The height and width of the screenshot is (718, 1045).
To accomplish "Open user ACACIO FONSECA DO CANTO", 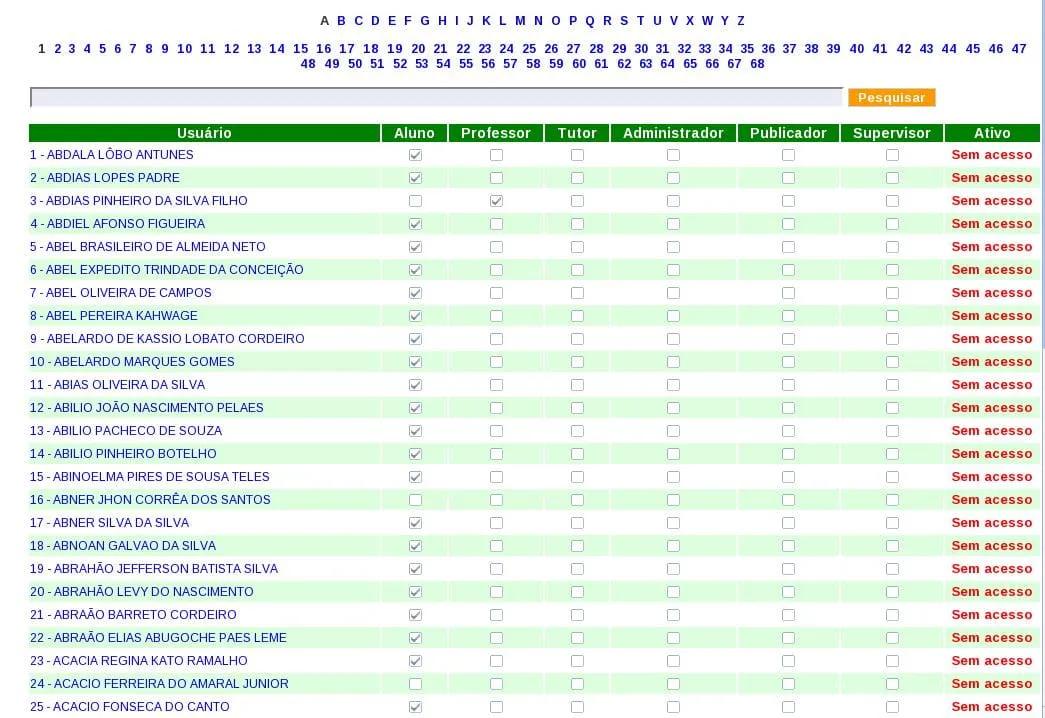I will [129, 707].
